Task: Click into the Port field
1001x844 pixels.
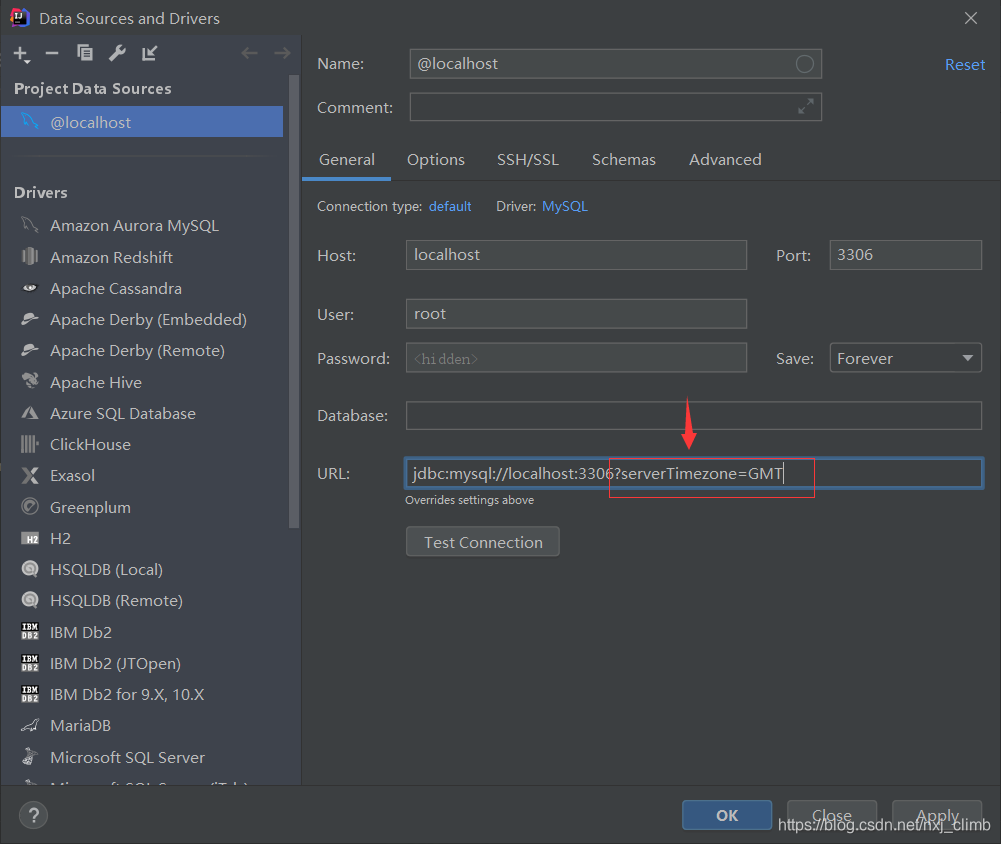Action: [x=905, y=255]
